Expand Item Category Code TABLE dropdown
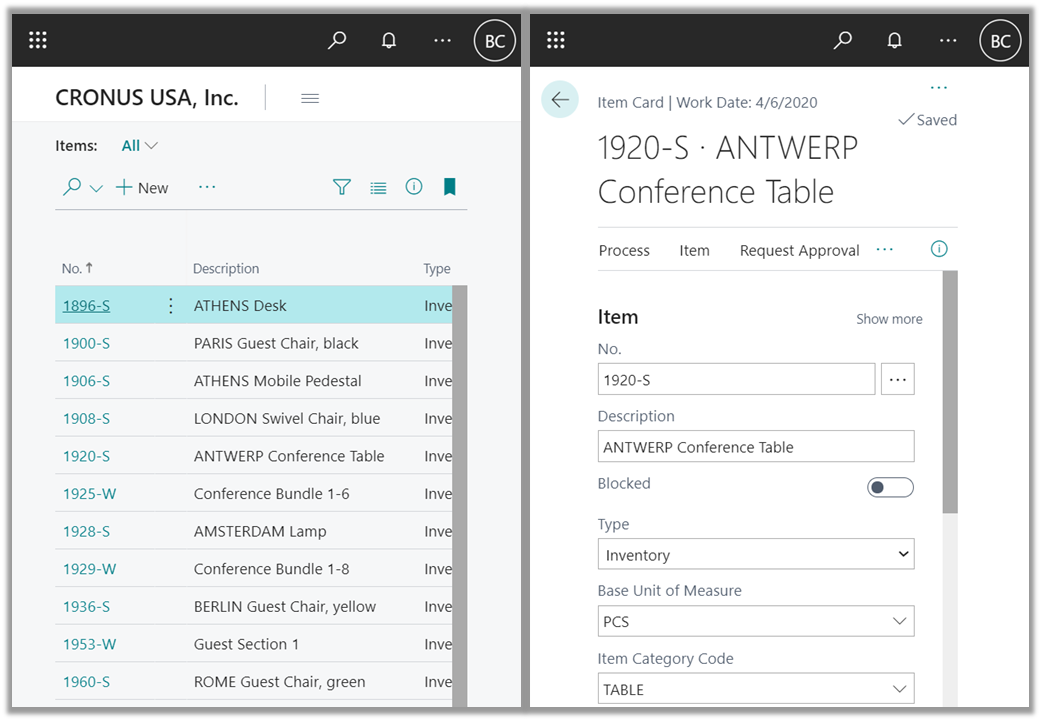 click(x=755, y=689)
